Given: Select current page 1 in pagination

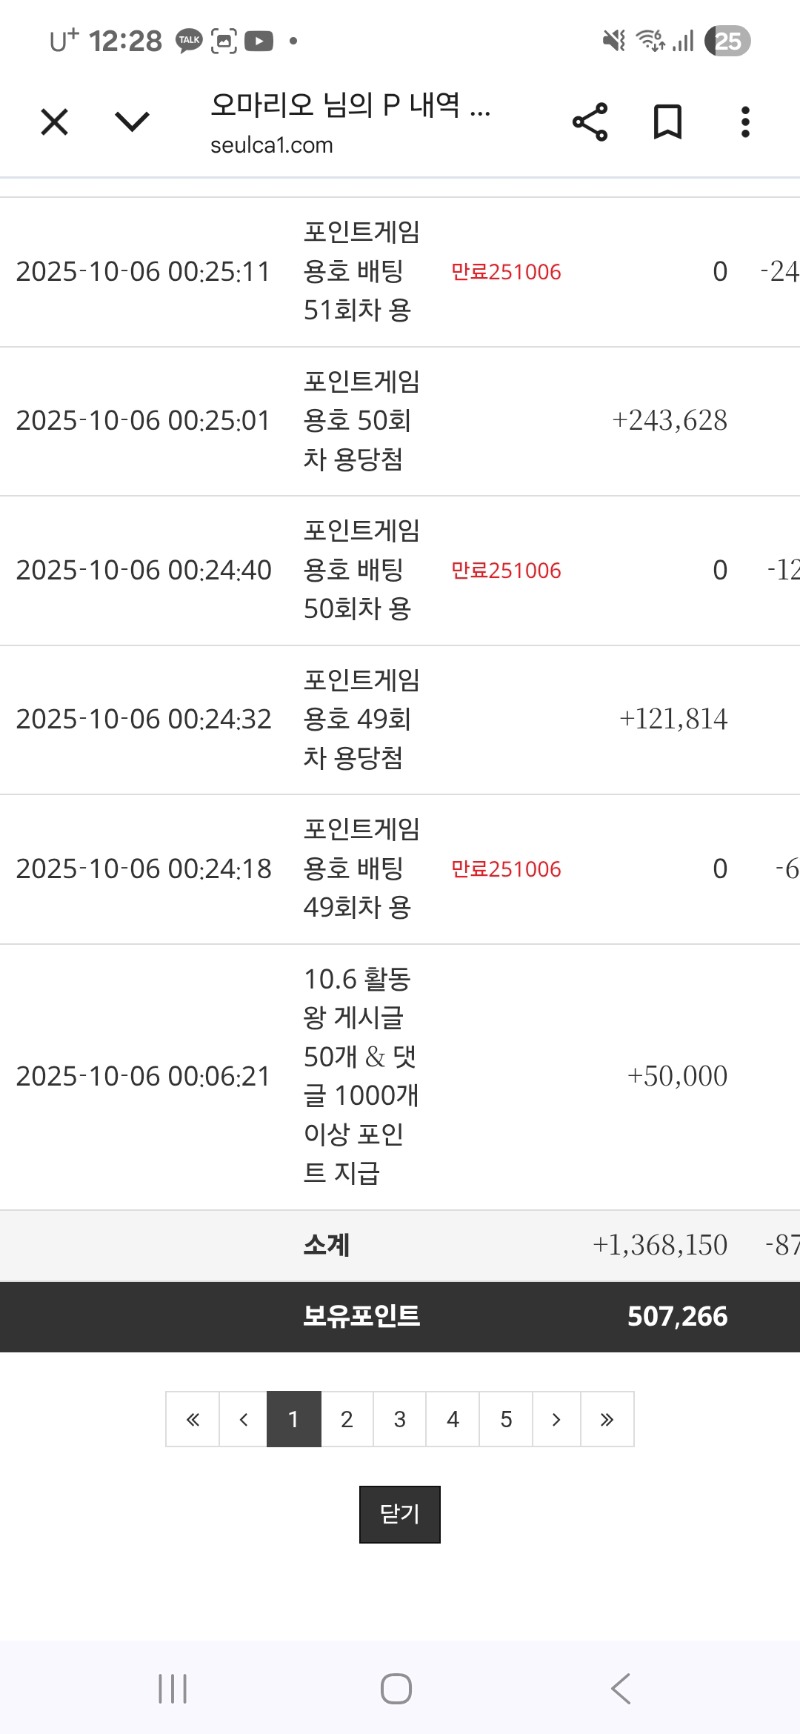Looking at the screenshot, I should (x=294, y=1419).
